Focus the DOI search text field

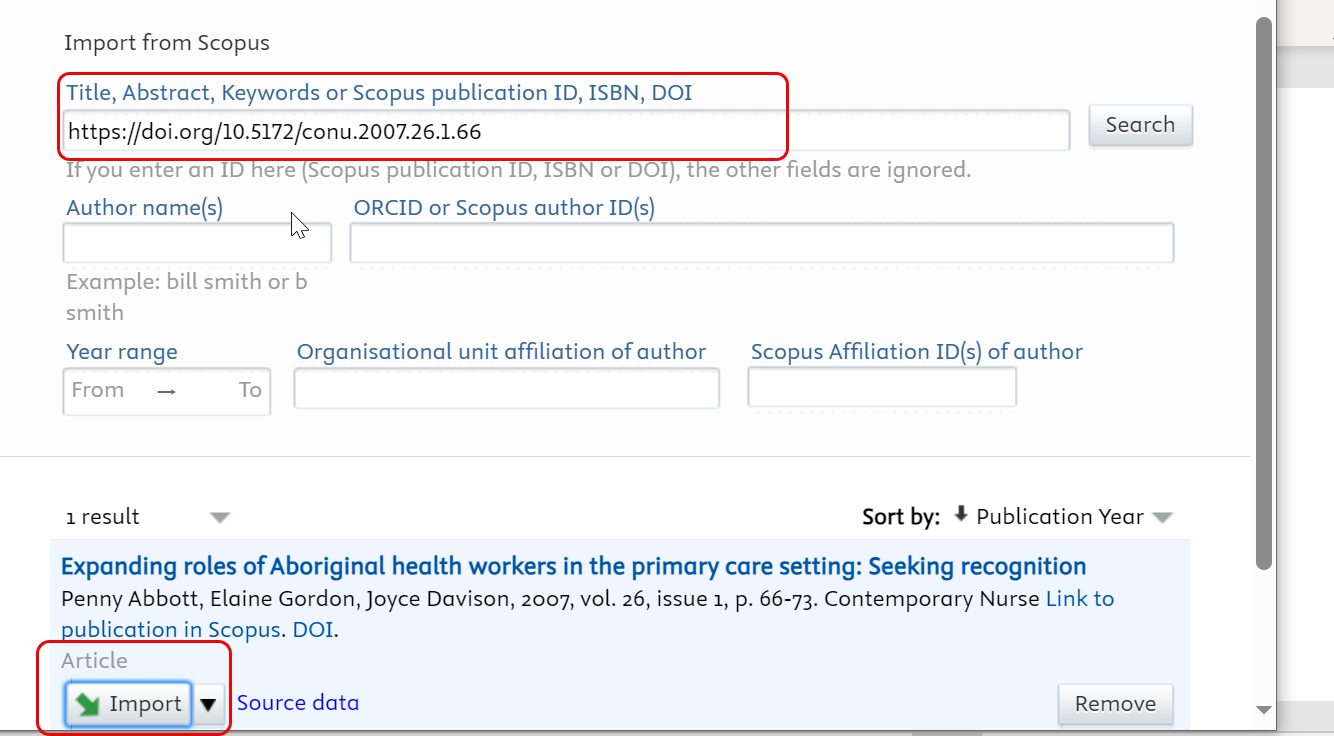565,131
